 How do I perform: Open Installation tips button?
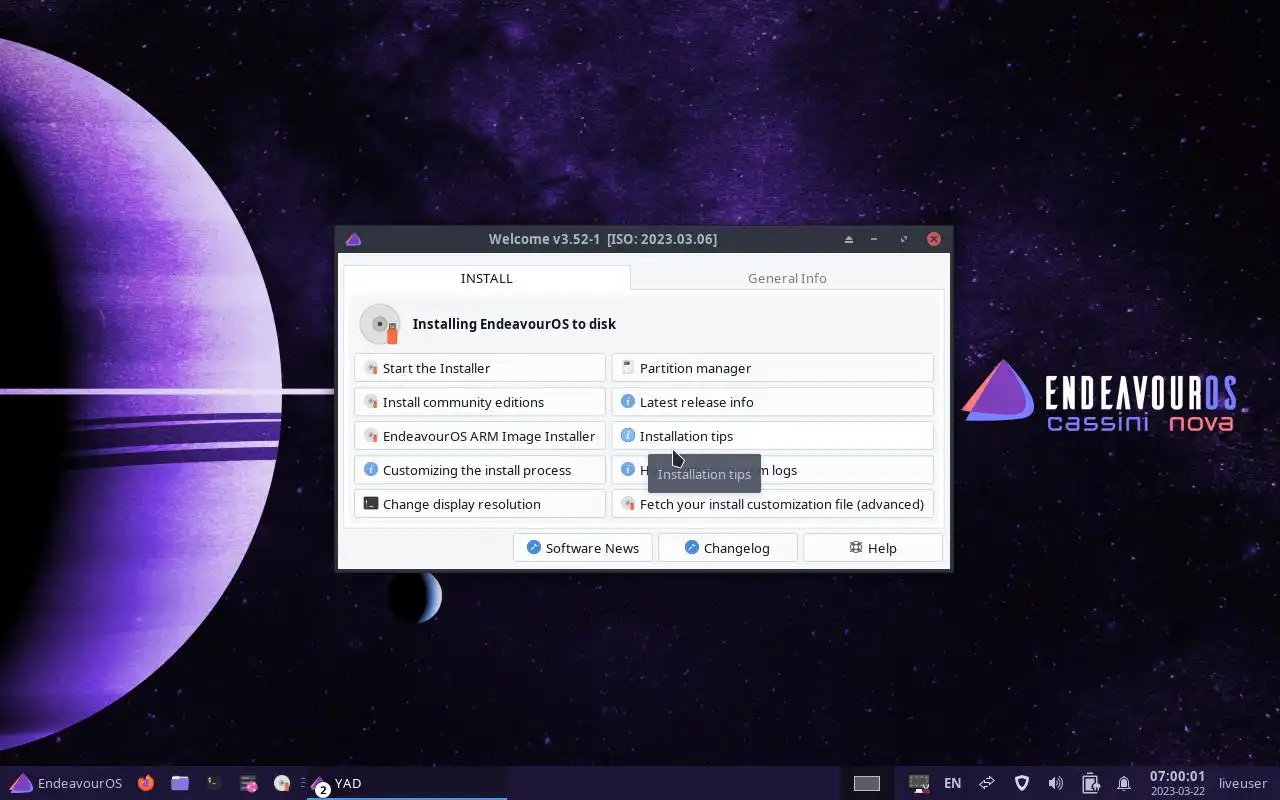point(772,436)
